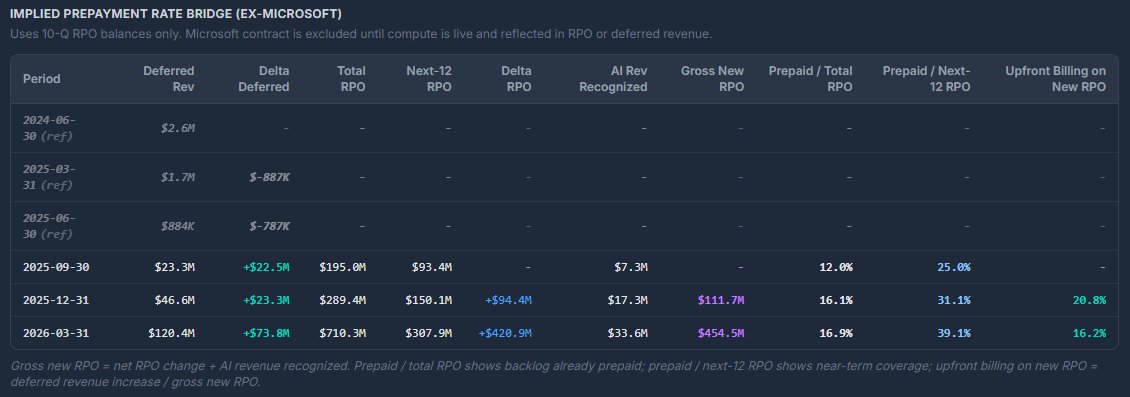The image size is (1130, 397).
Task: Select the 2025-06-30 (ref) period cell
Action: pyautogui.click(x=49, y=226)
